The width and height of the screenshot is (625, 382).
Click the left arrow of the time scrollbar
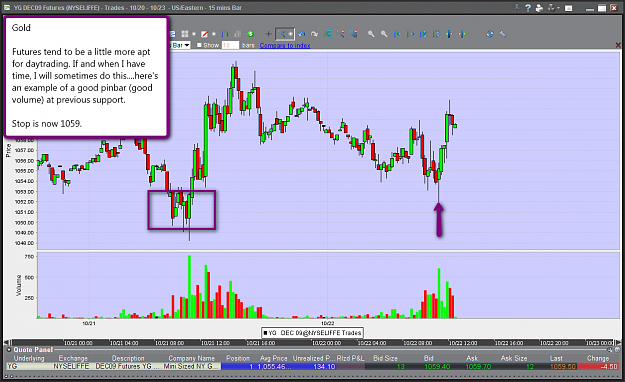[5, 343]
